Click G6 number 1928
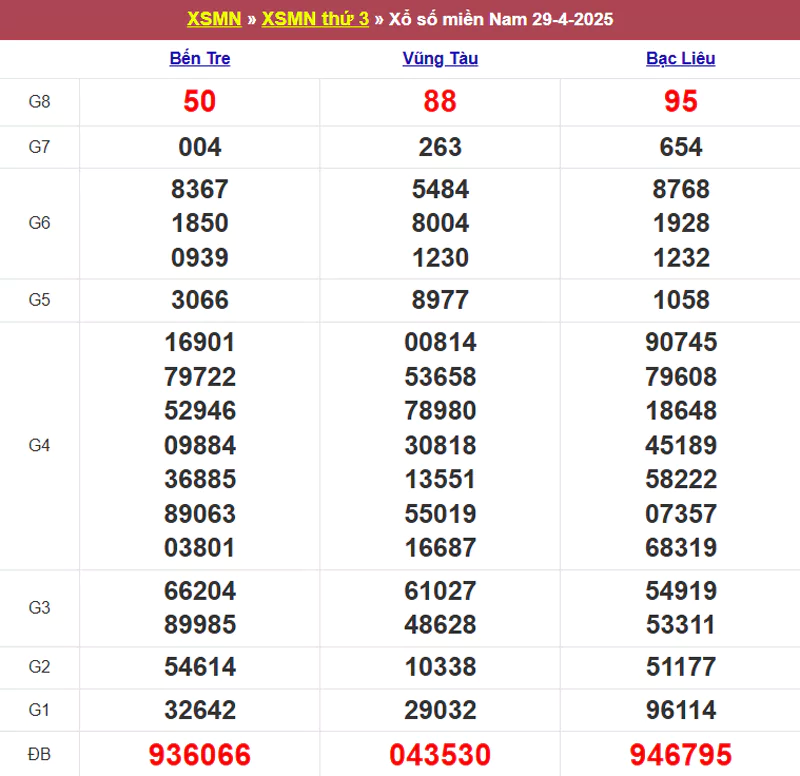 click(x=681, y=223)
